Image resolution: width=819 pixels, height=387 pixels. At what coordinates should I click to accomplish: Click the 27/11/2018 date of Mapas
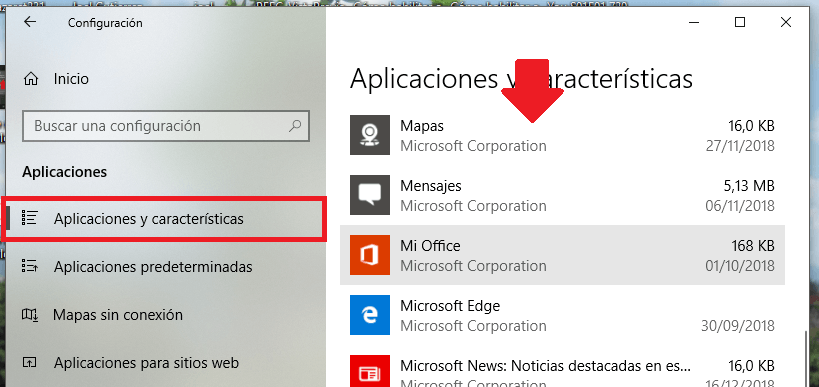[x=740, y=146]
